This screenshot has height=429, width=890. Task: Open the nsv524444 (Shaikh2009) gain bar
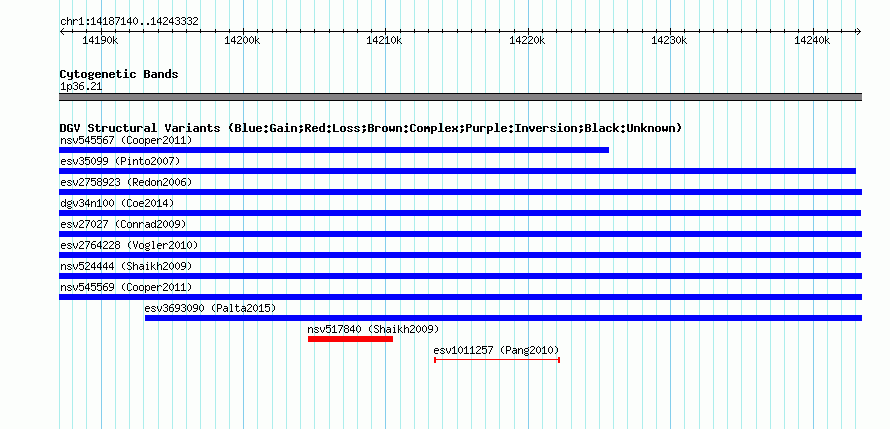tap(460, 276)
